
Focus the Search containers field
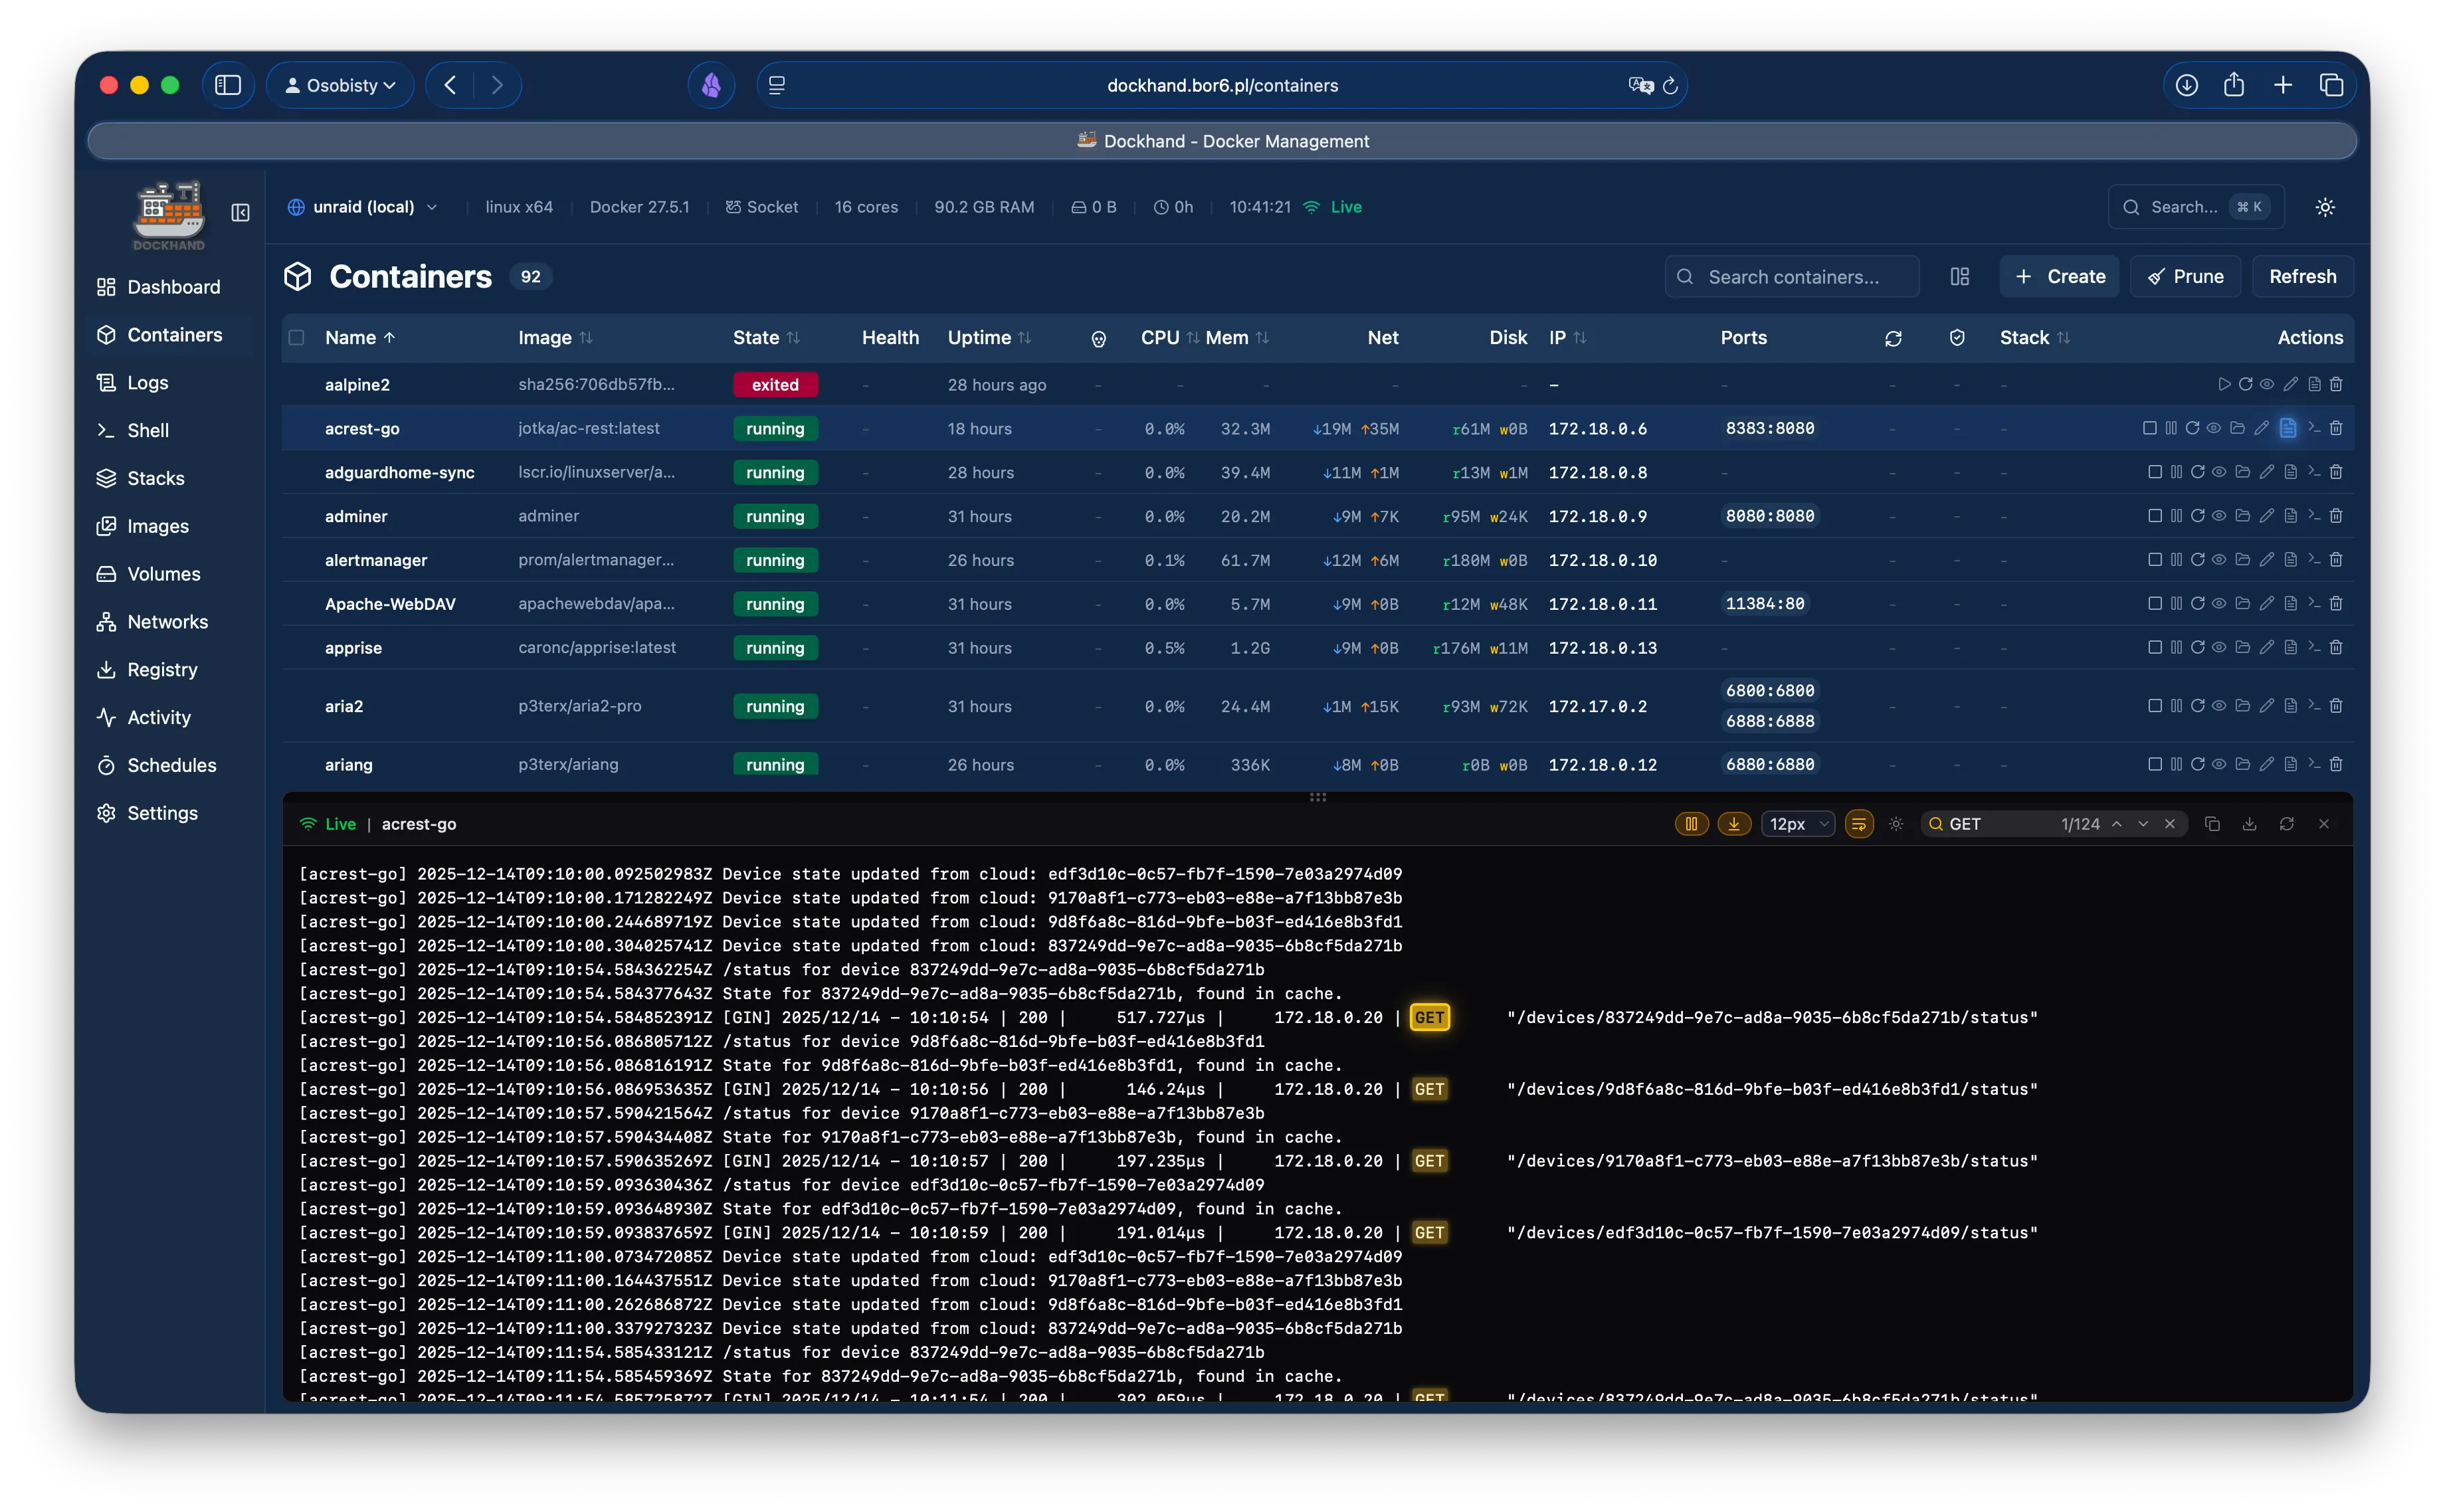tap(1793, 277)
